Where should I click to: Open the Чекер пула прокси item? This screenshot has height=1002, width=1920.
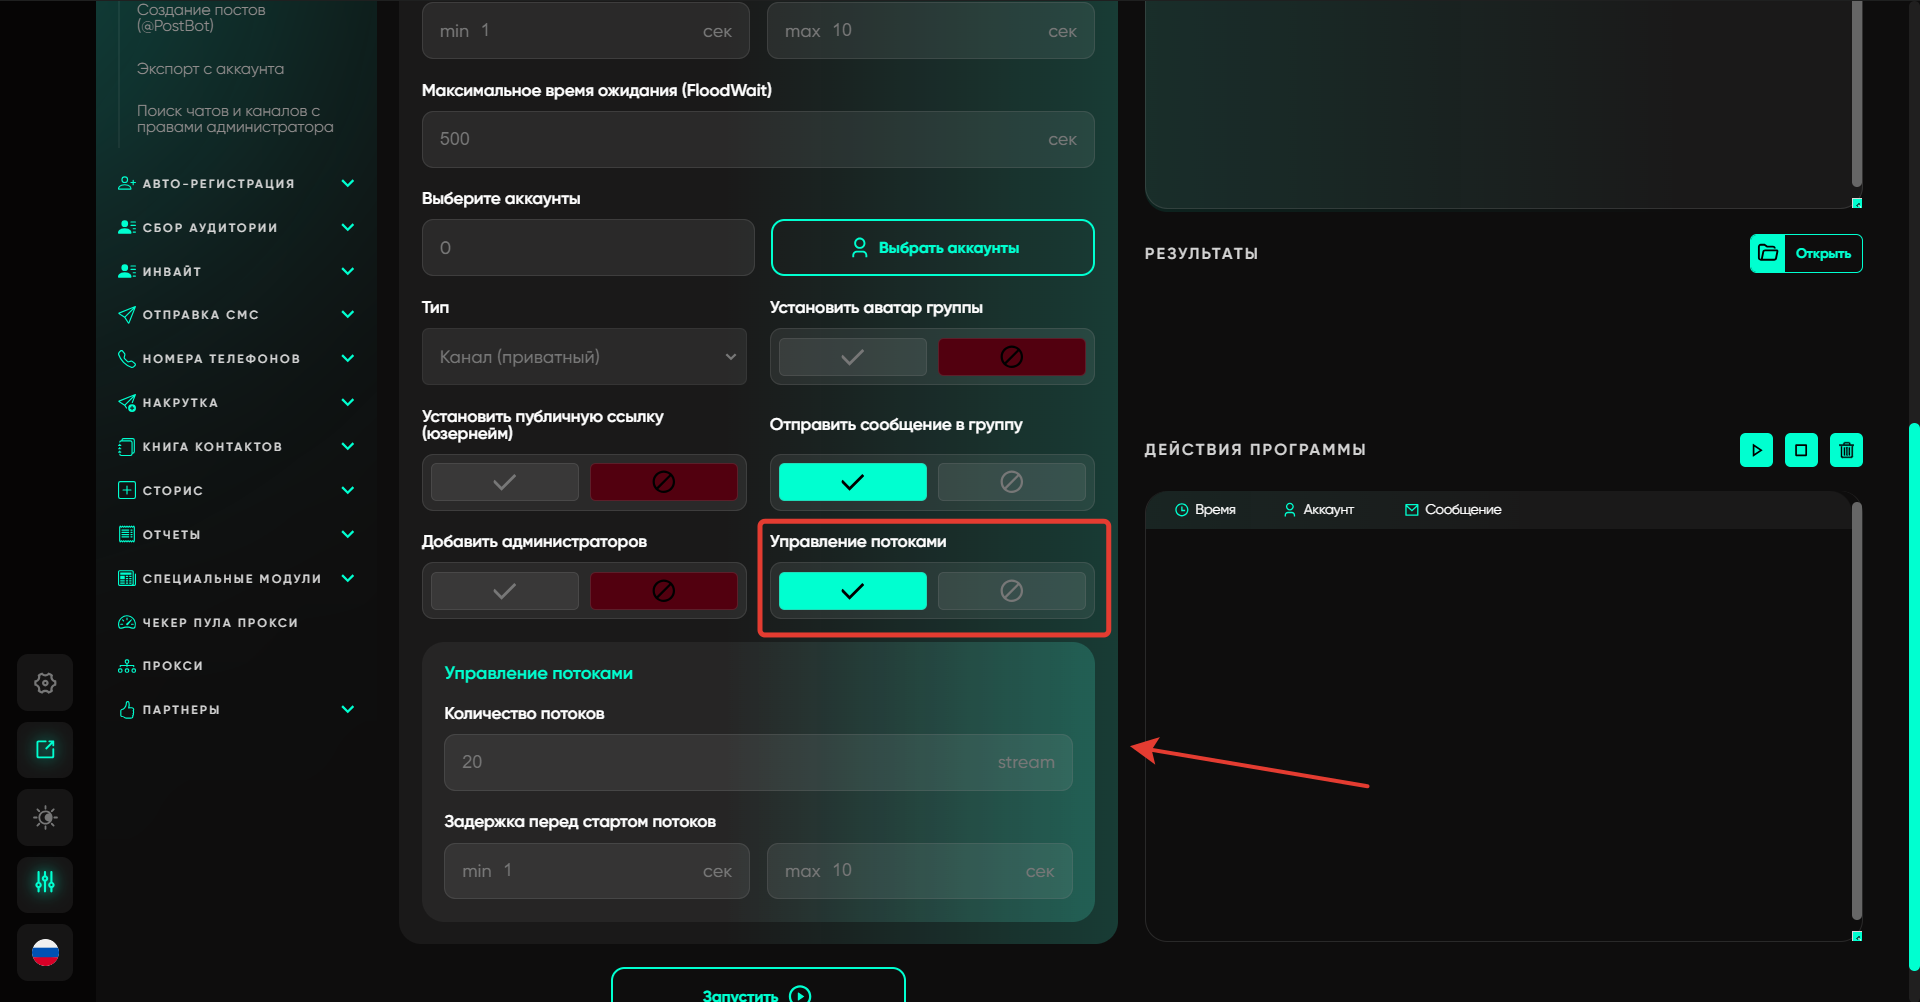pos(219,623)
